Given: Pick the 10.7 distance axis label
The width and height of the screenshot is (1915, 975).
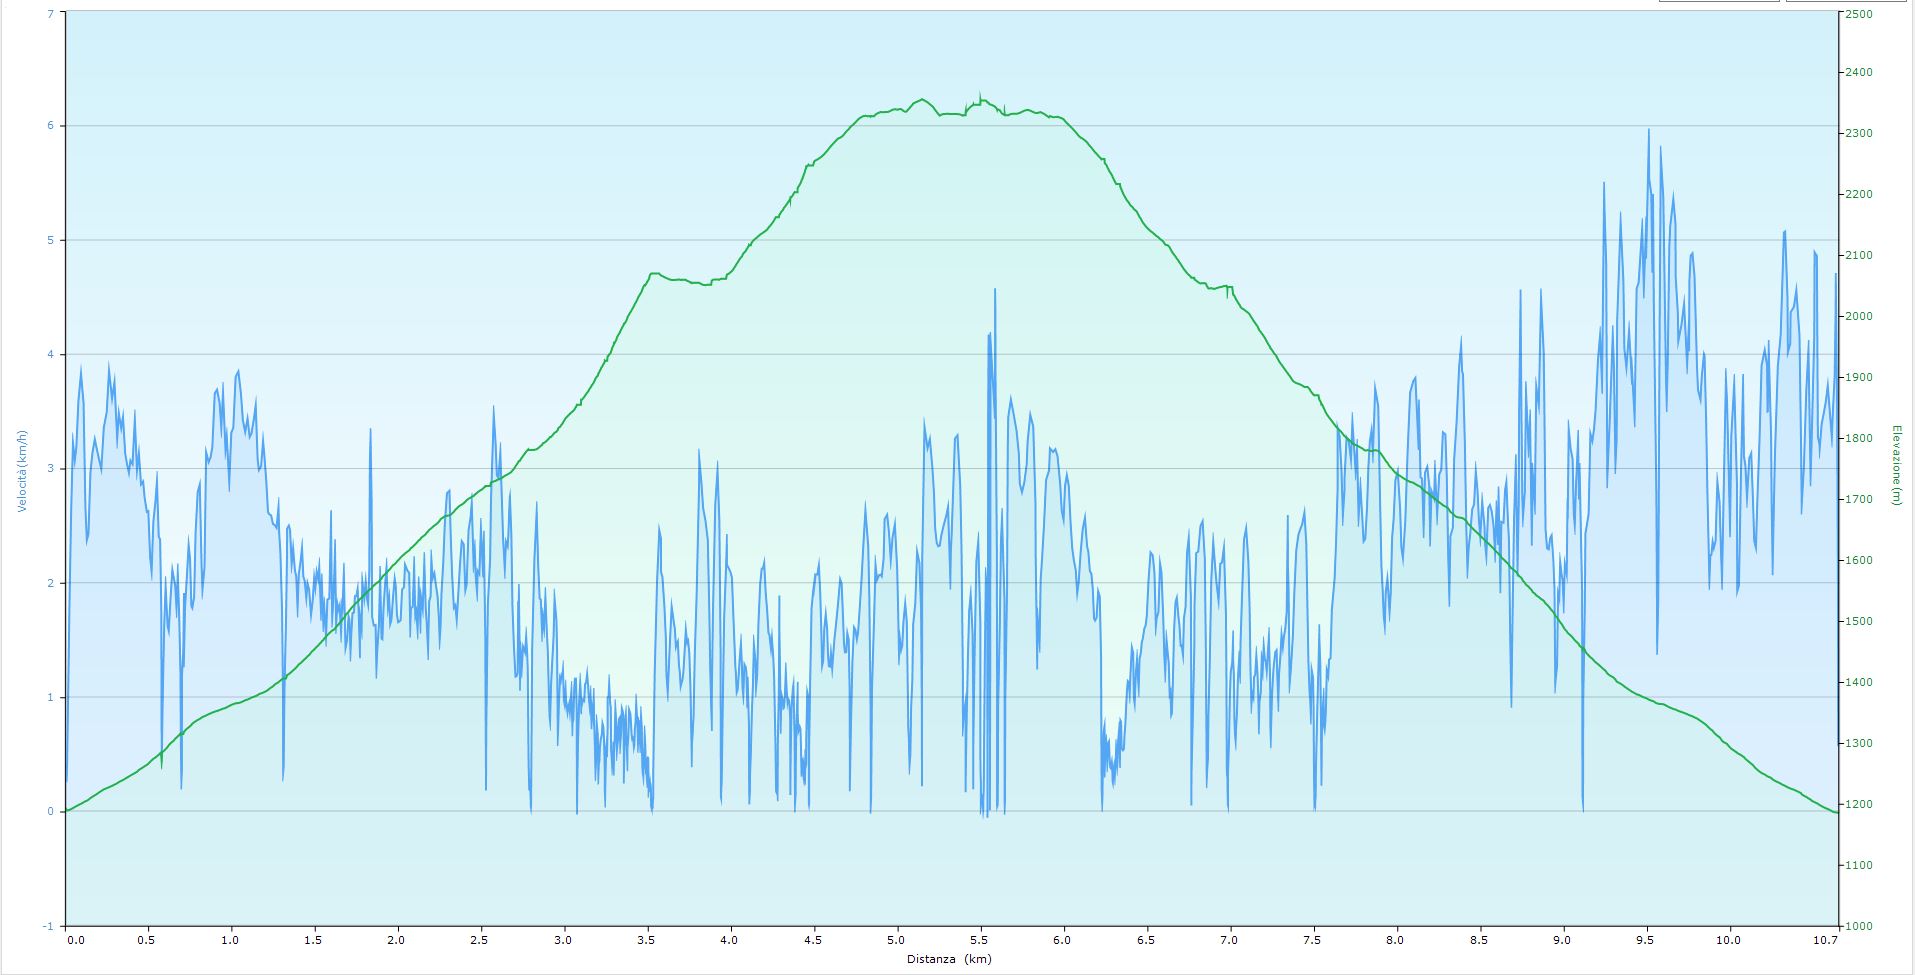Looking at the screenshot, I should 1827,940.
